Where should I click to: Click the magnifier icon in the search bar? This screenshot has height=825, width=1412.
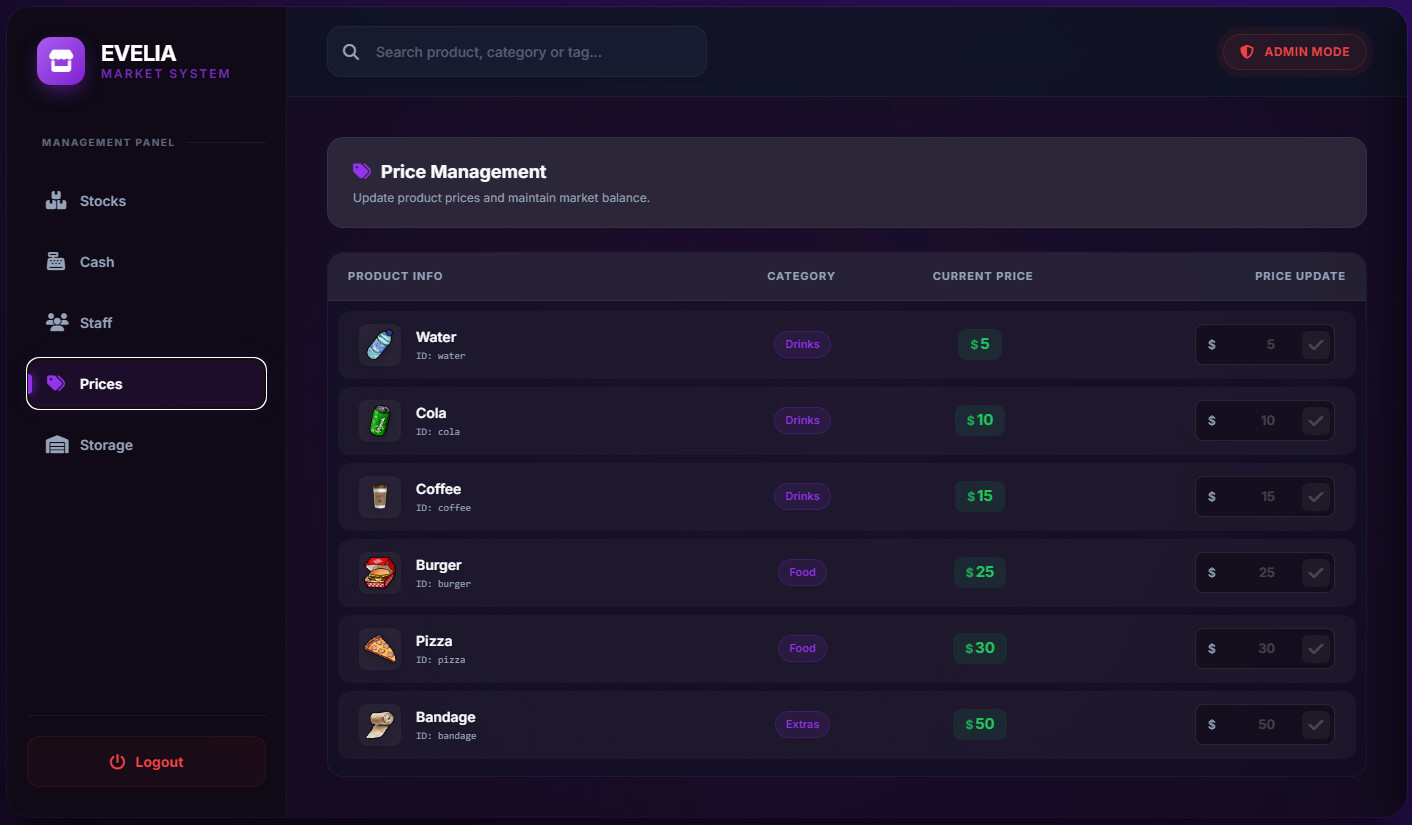[x=350, y=51]
